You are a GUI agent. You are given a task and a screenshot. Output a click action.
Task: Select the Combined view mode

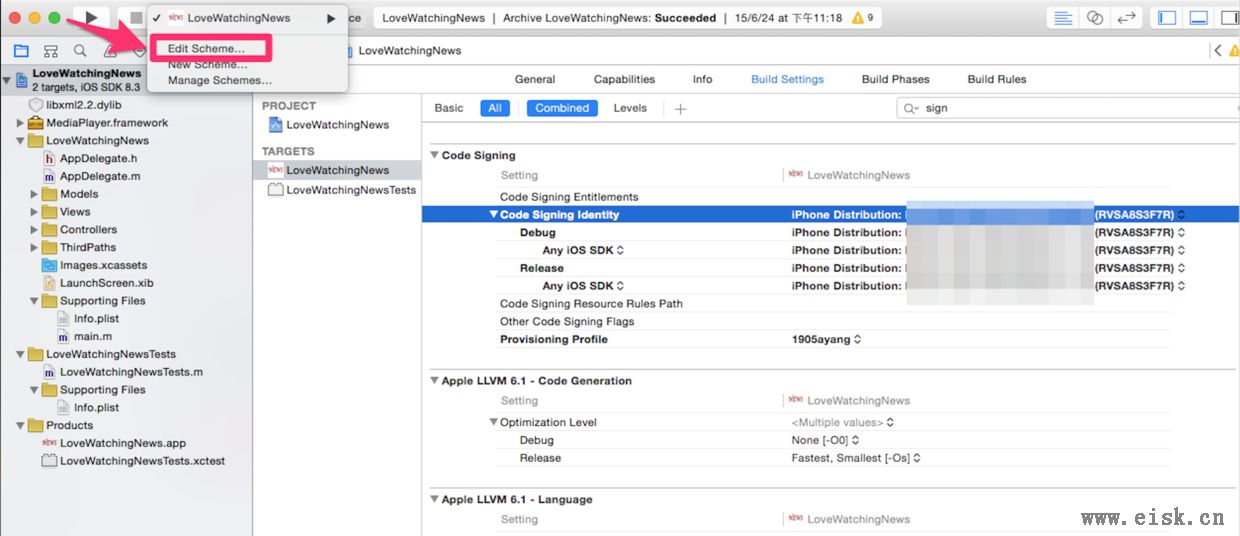point(562,108)
